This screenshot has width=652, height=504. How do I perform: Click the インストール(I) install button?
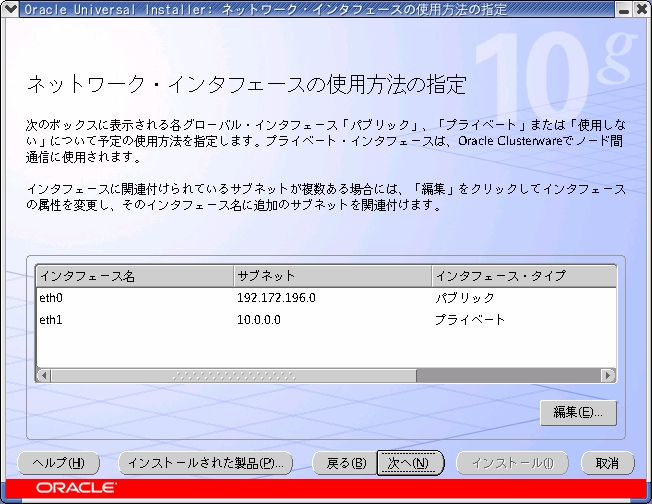[x=512, y=463]
